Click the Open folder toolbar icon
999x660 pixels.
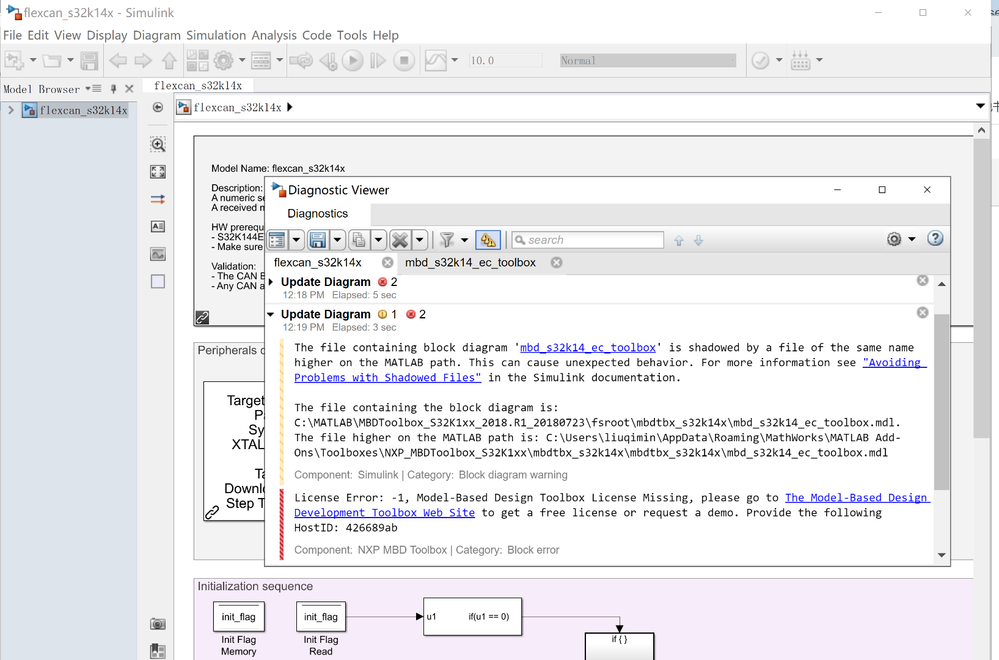[x=52, y=61]
